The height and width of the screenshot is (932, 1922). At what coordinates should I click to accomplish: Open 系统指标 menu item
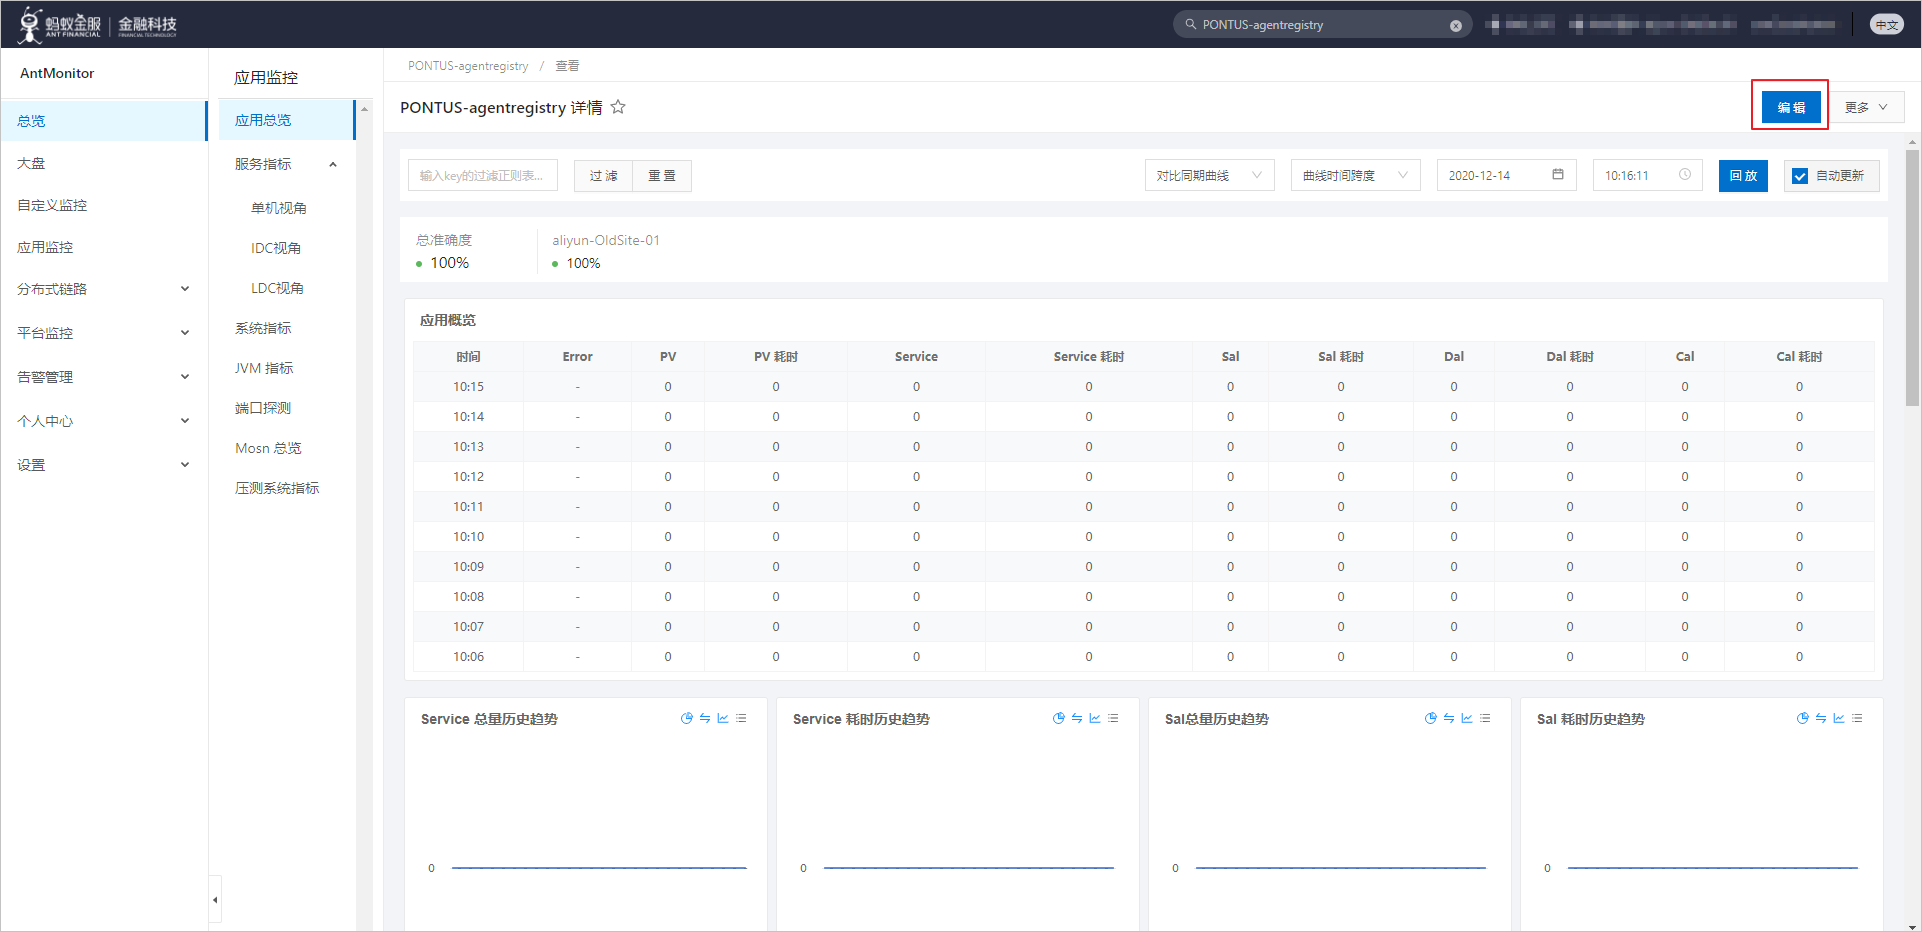pyautogui.click(x=263, y=328)
